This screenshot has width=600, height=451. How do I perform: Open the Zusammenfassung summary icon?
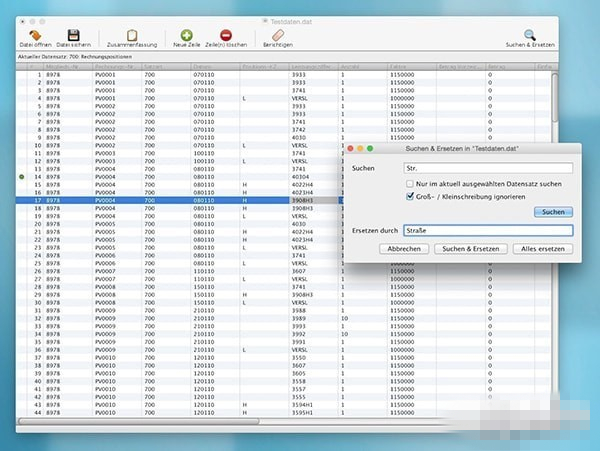pyautogui.click(x=132, y=36)
